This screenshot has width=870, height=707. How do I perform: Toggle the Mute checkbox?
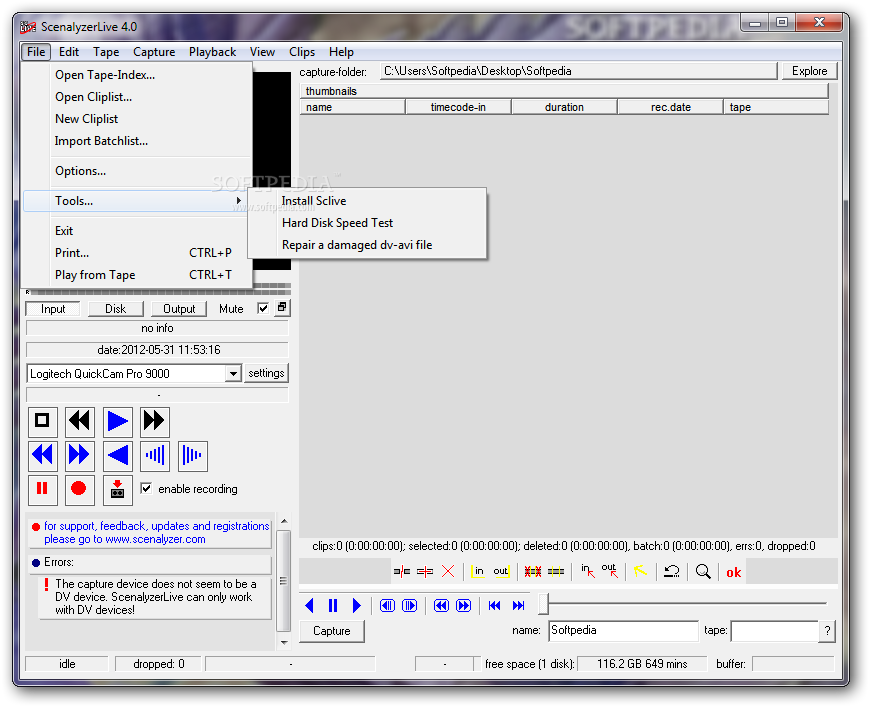[263, 309]
